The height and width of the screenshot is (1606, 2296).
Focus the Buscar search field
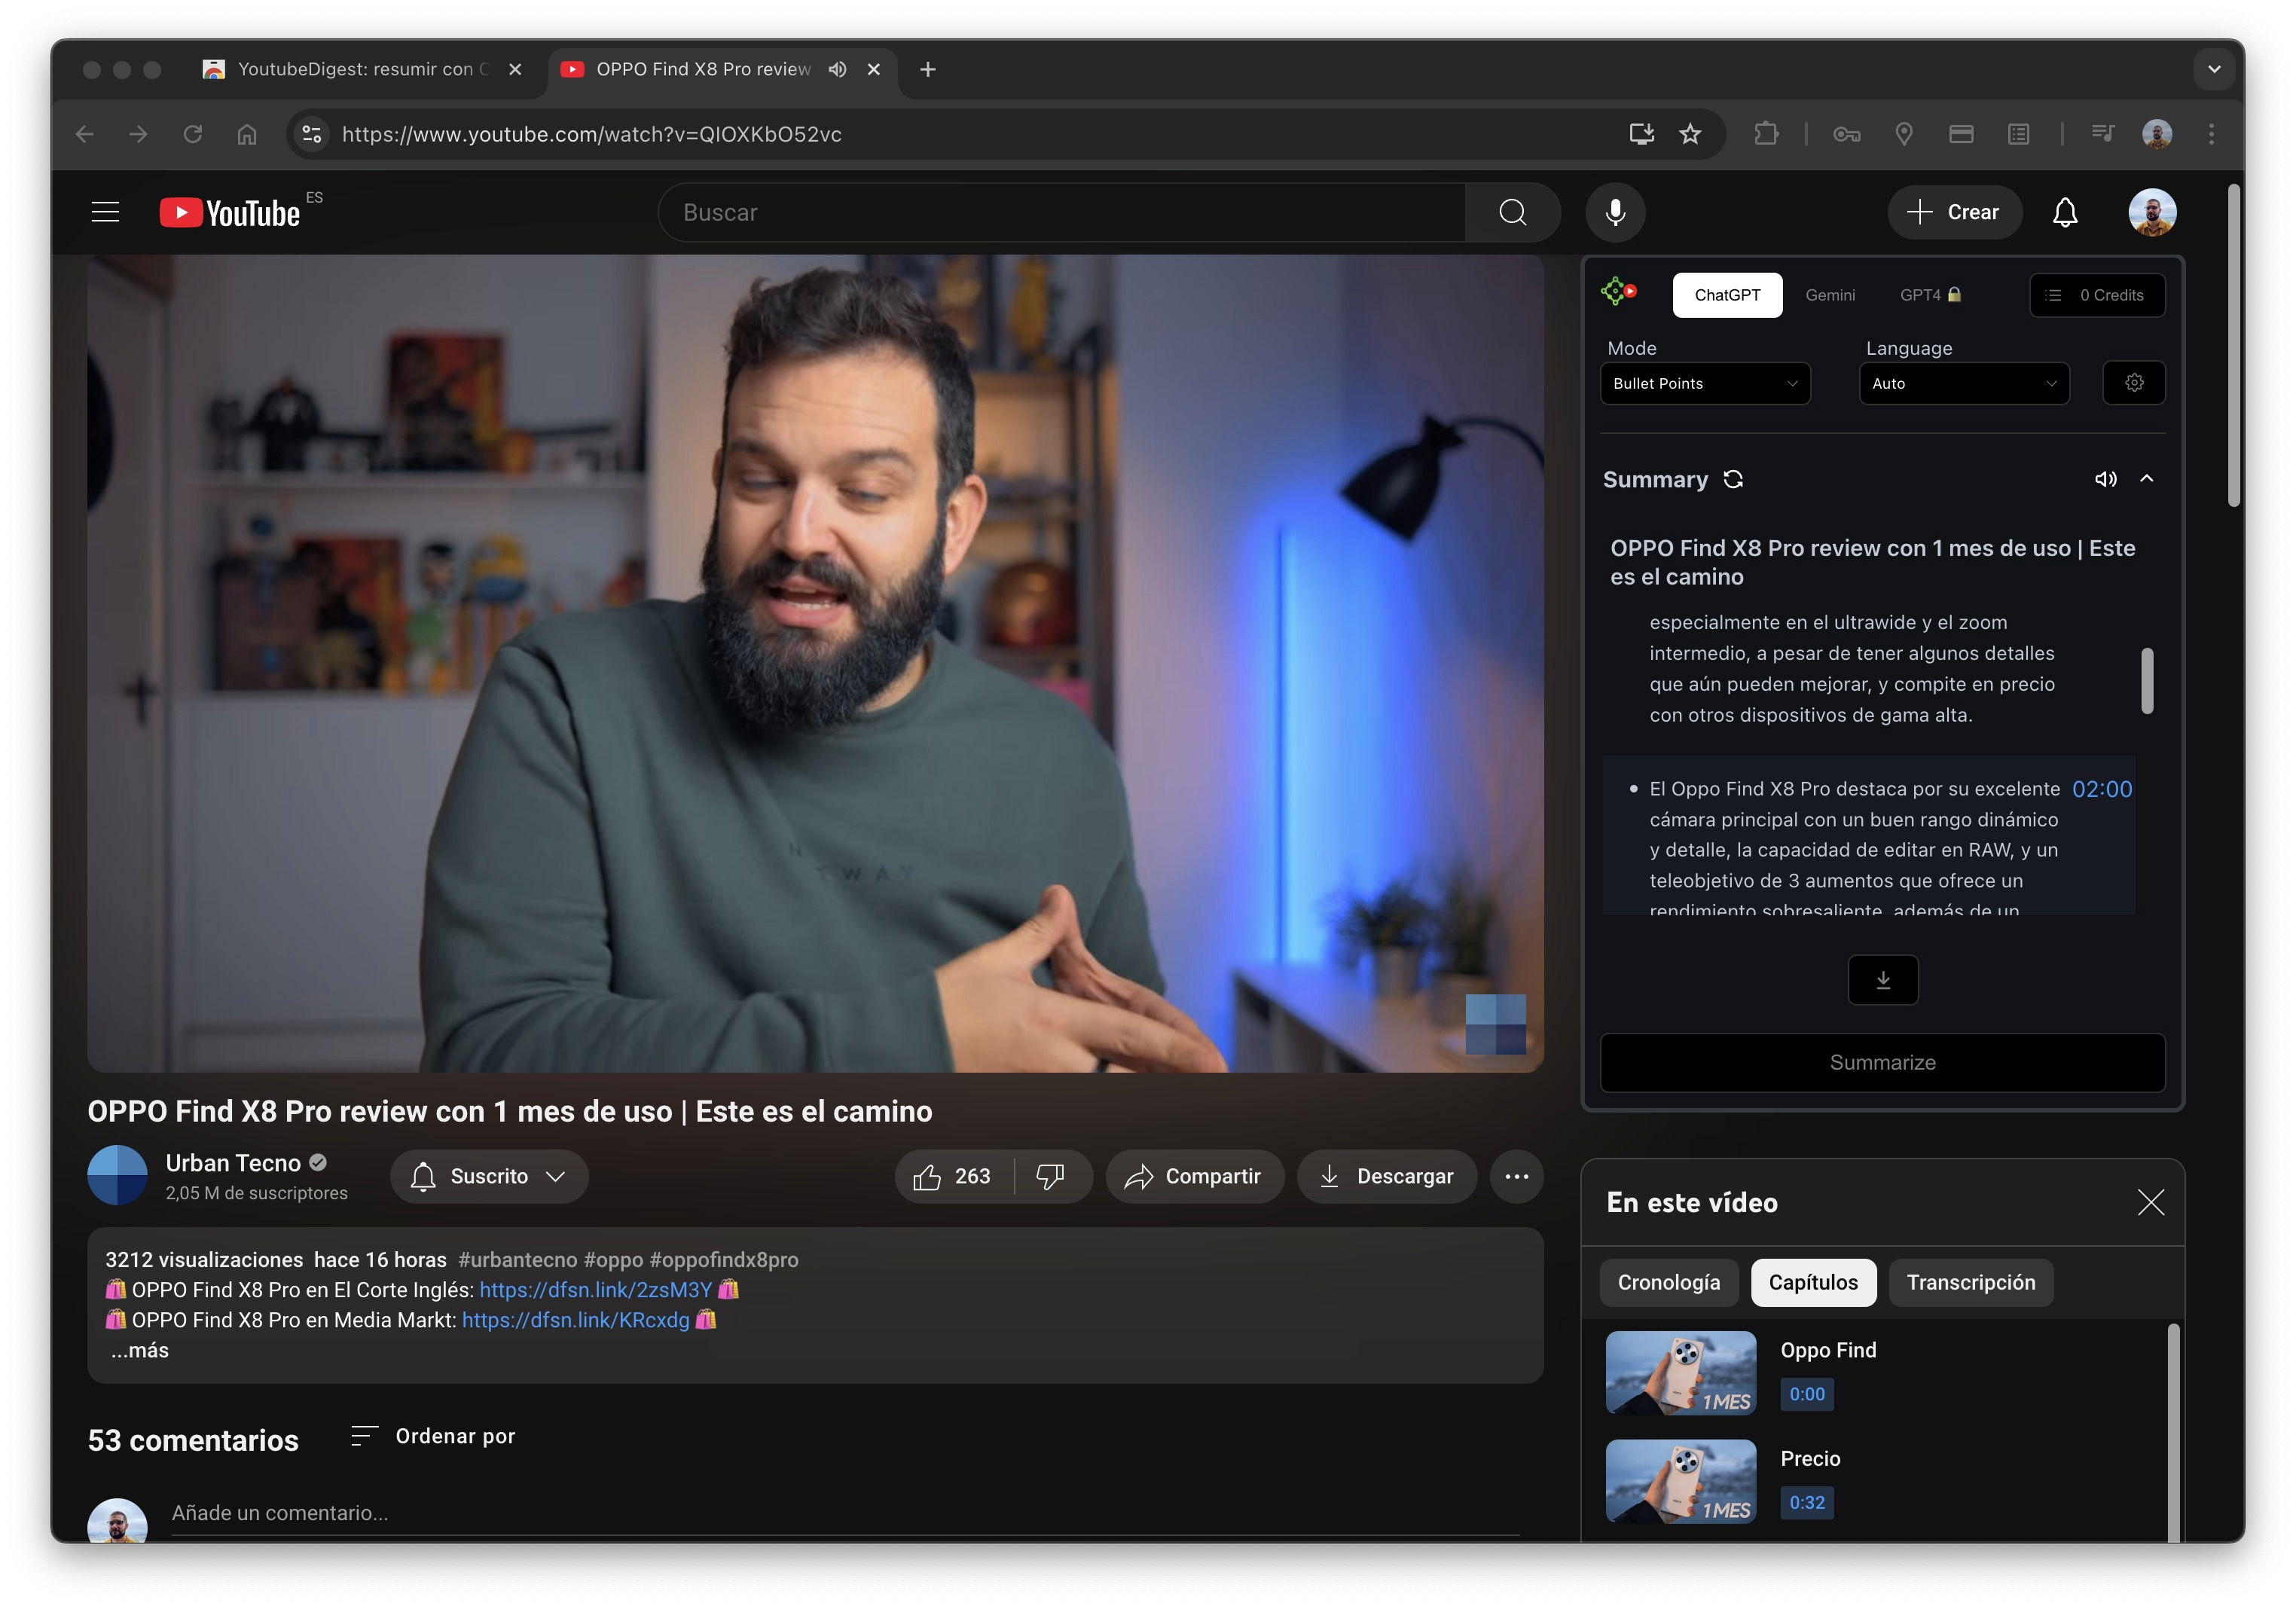click(1062, 212)
